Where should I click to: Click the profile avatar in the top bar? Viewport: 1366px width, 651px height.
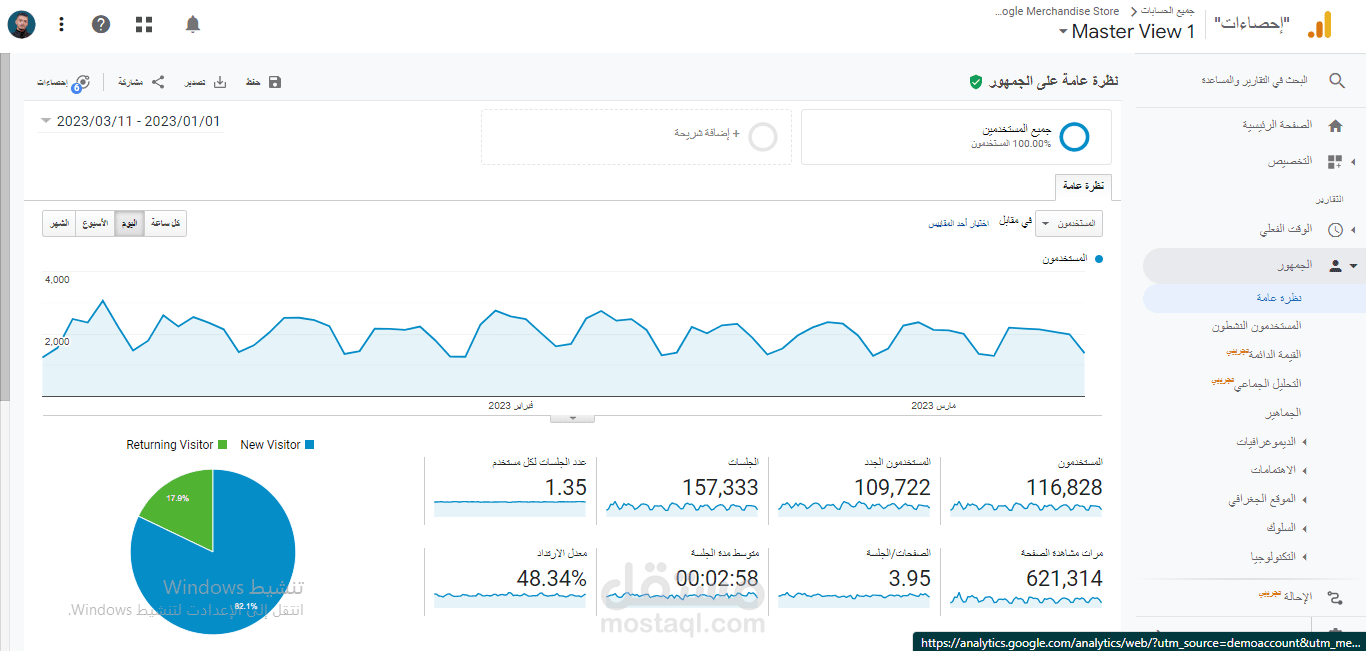pos(21,24)
